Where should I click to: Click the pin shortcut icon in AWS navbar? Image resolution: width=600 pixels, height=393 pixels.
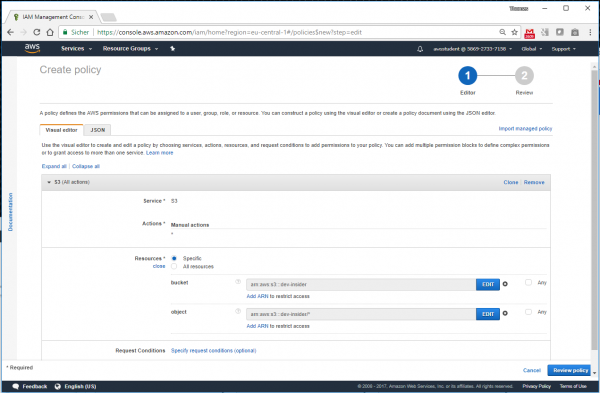tap(173, 49)
